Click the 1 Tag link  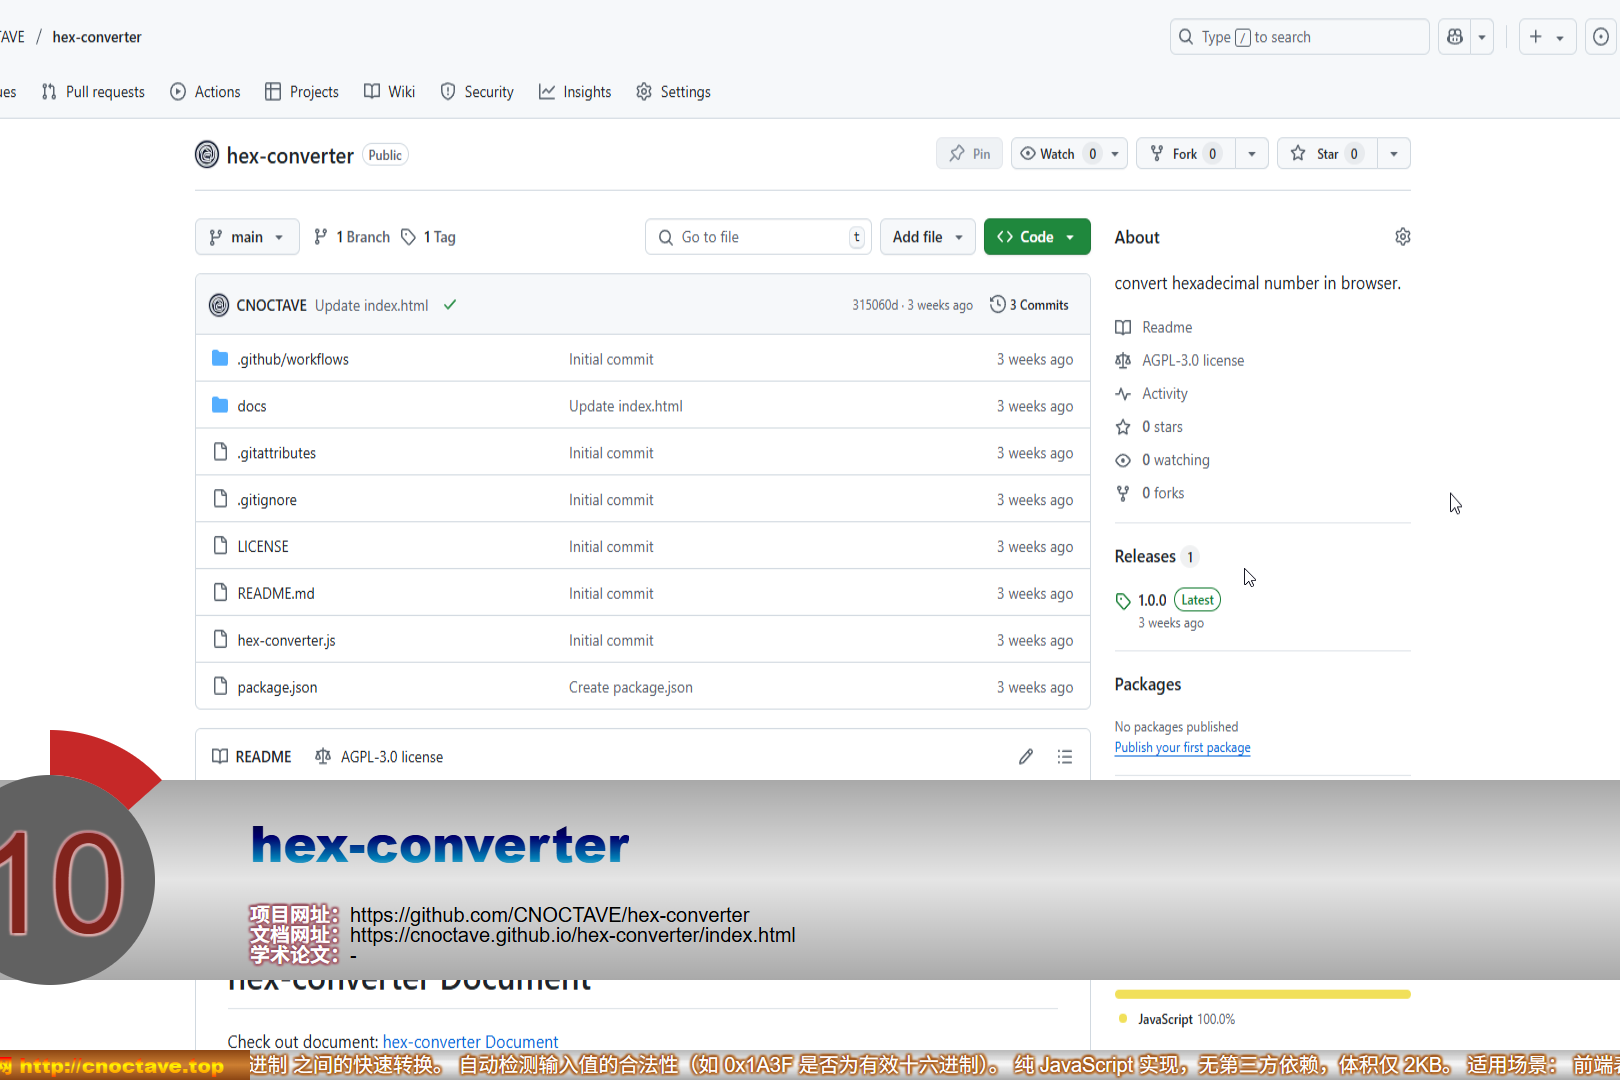(429, 237)
